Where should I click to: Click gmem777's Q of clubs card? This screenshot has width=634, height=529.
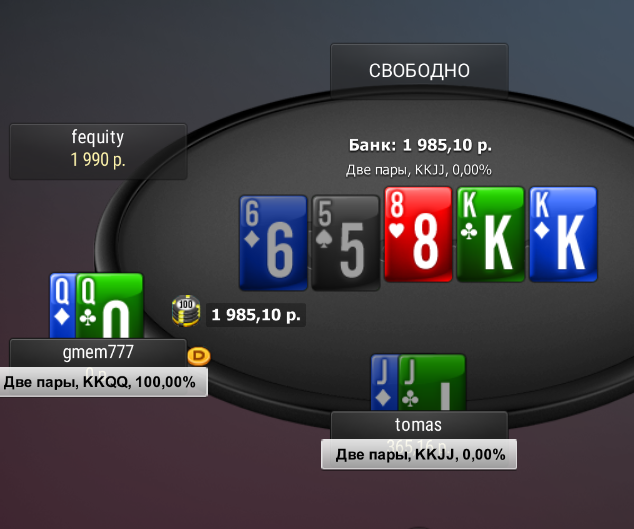[110, 306]
